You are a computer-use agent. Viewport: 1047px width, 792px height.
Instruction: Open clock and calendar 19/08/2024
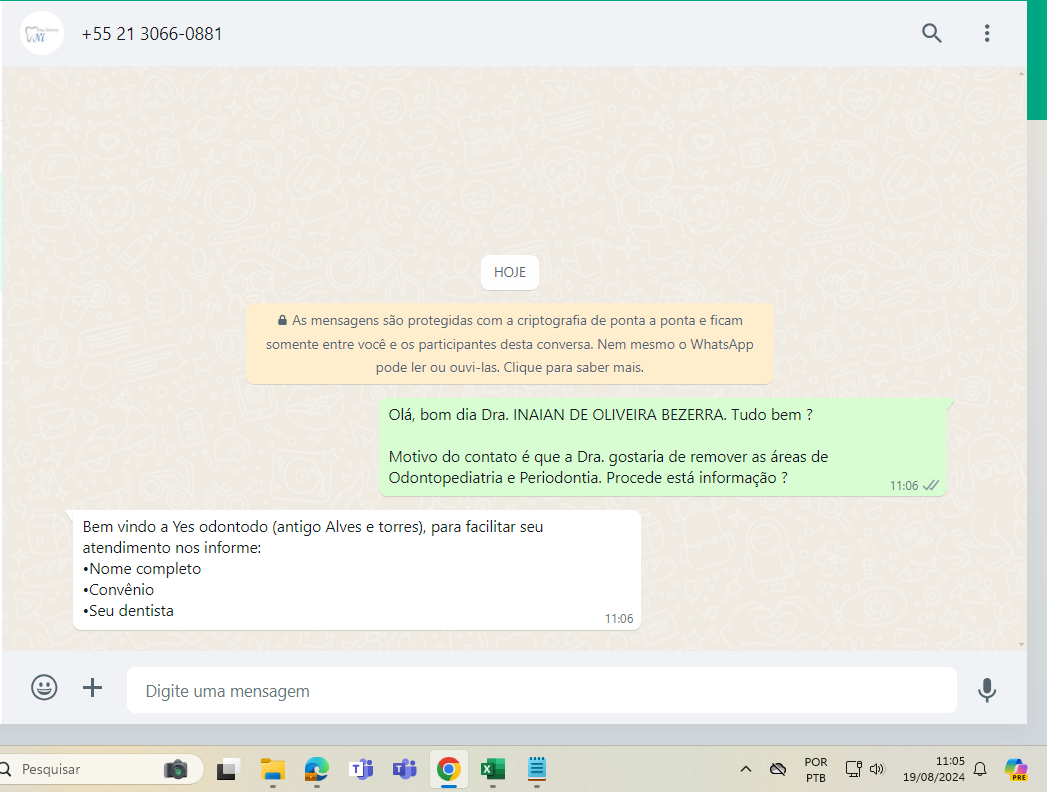[x=933, y=769]
